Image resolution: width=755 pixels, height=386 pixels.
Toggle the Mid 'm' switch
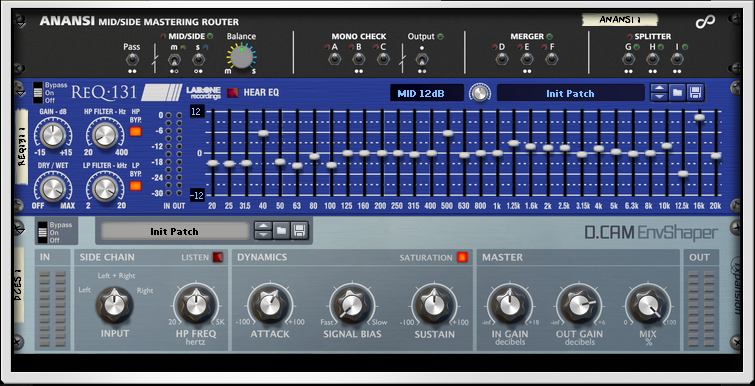point(174,60)
